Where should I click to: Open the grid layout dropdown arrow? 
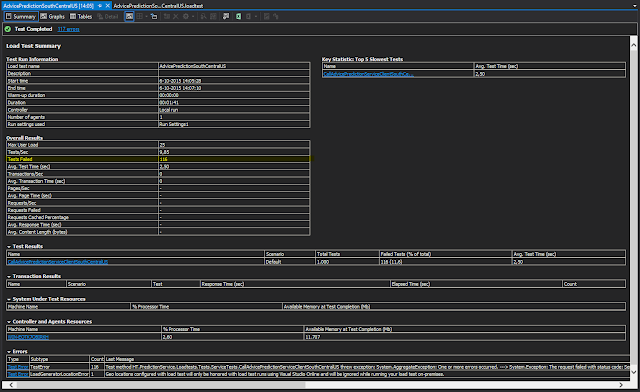[x=146, y=16]
